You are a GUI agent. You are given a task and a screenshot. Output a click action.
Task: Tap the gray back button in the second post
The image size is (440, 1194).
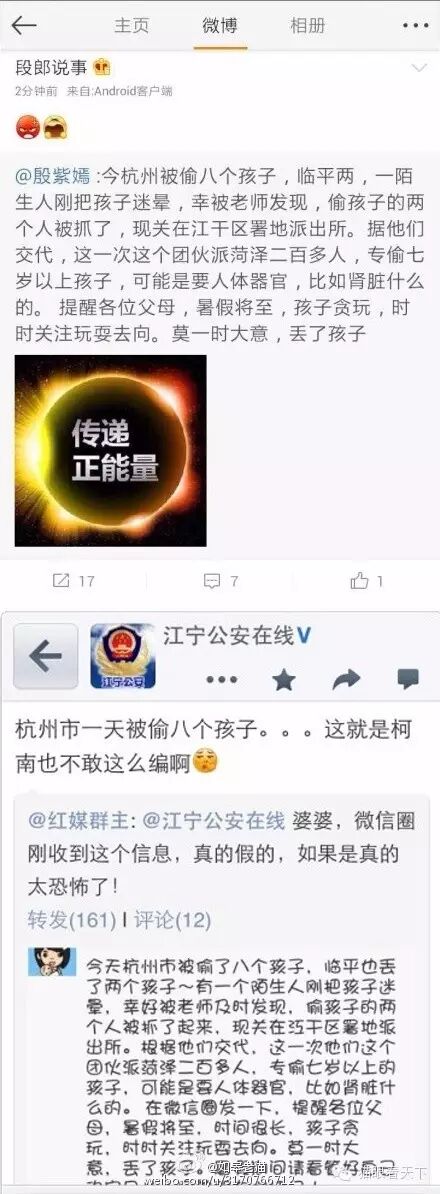click(x=45, y=656)
